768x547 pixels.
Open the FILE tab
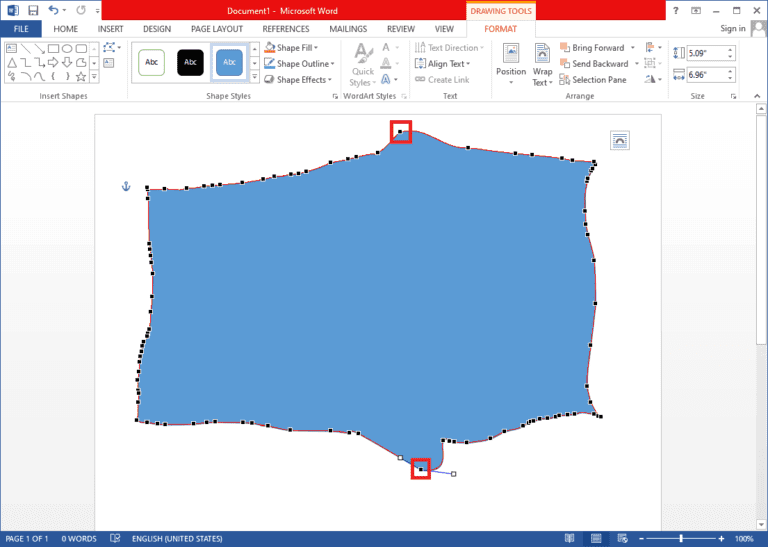pos(21,29)
